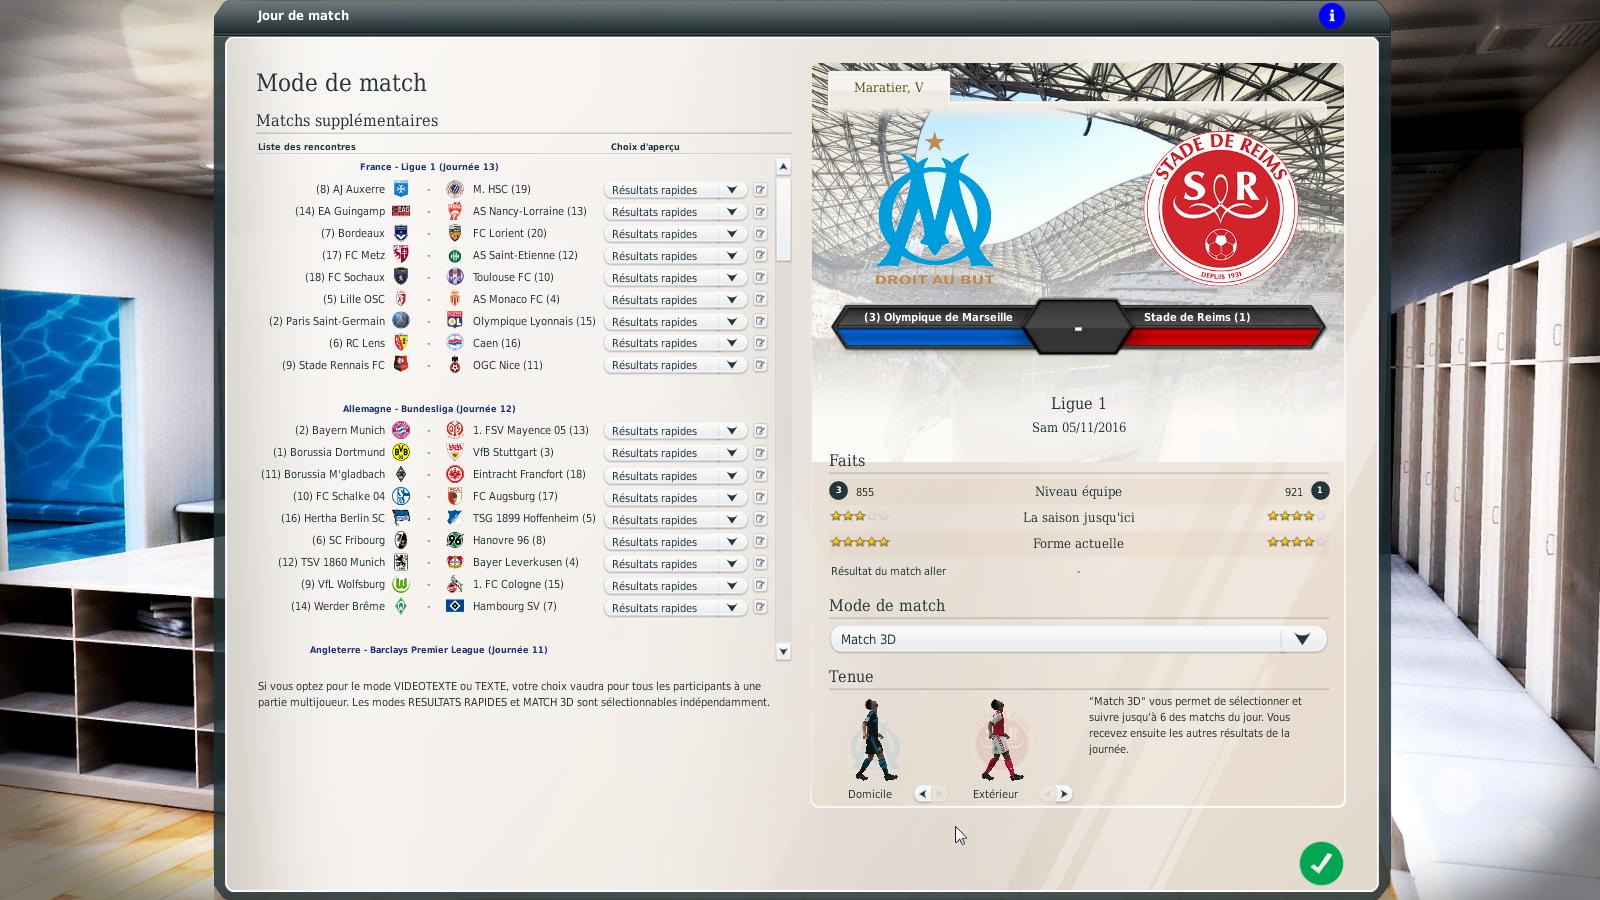Click the Paris Saint-Germain club crest

coord(401,321)
